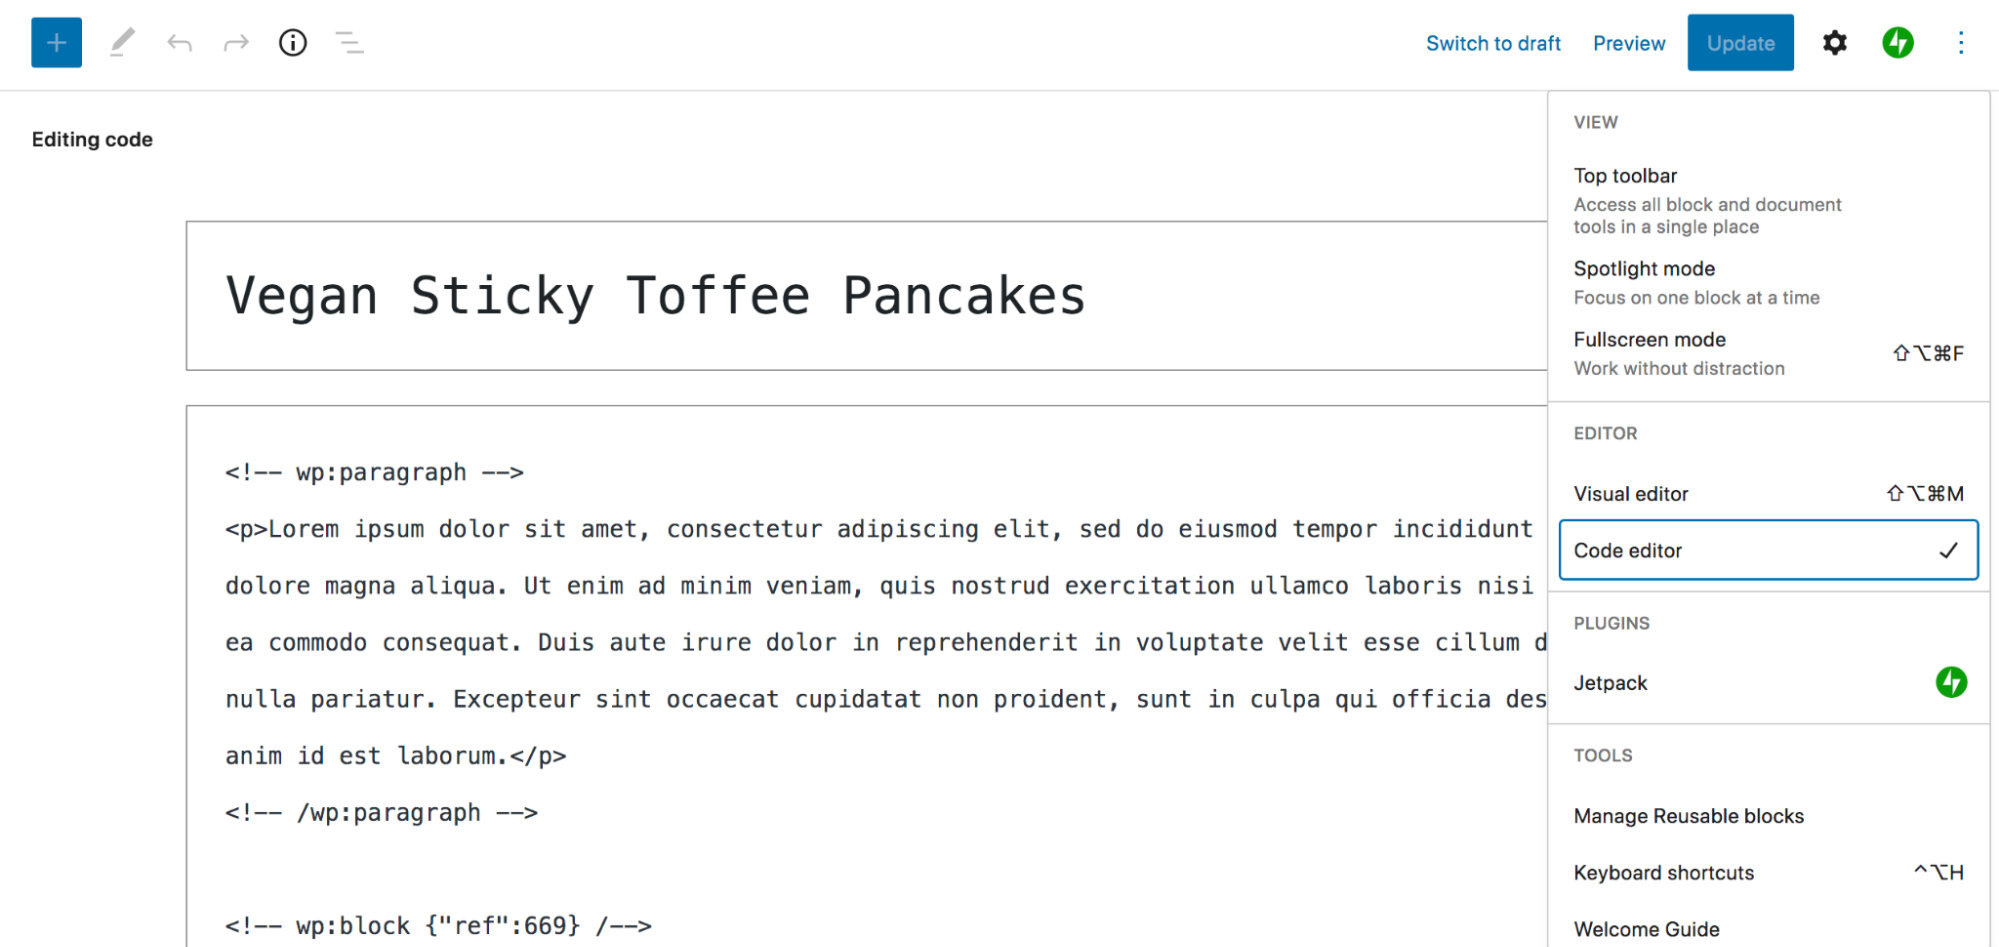Click the Preview link

(x=1629, y=43)
